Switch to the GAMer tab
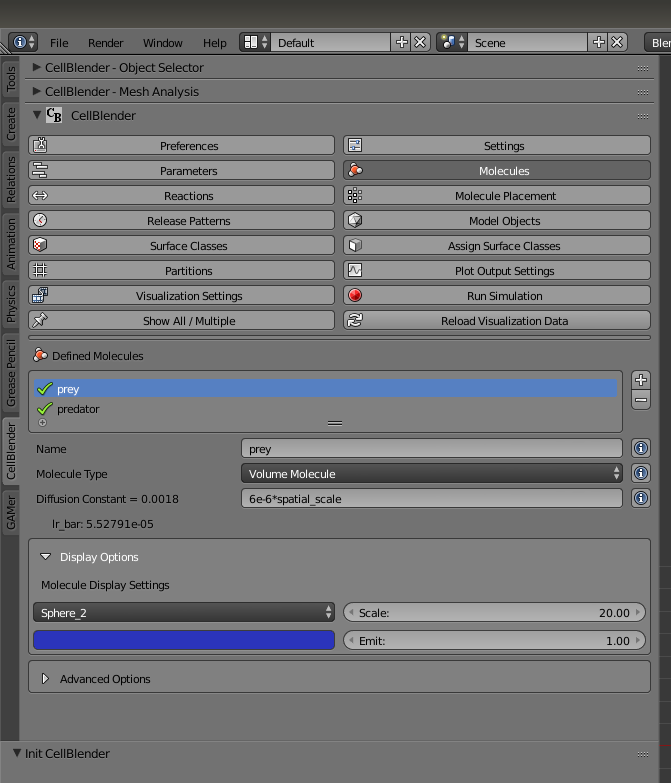Image resolution: width=671 pixels, height=783 pixels. 10,512
